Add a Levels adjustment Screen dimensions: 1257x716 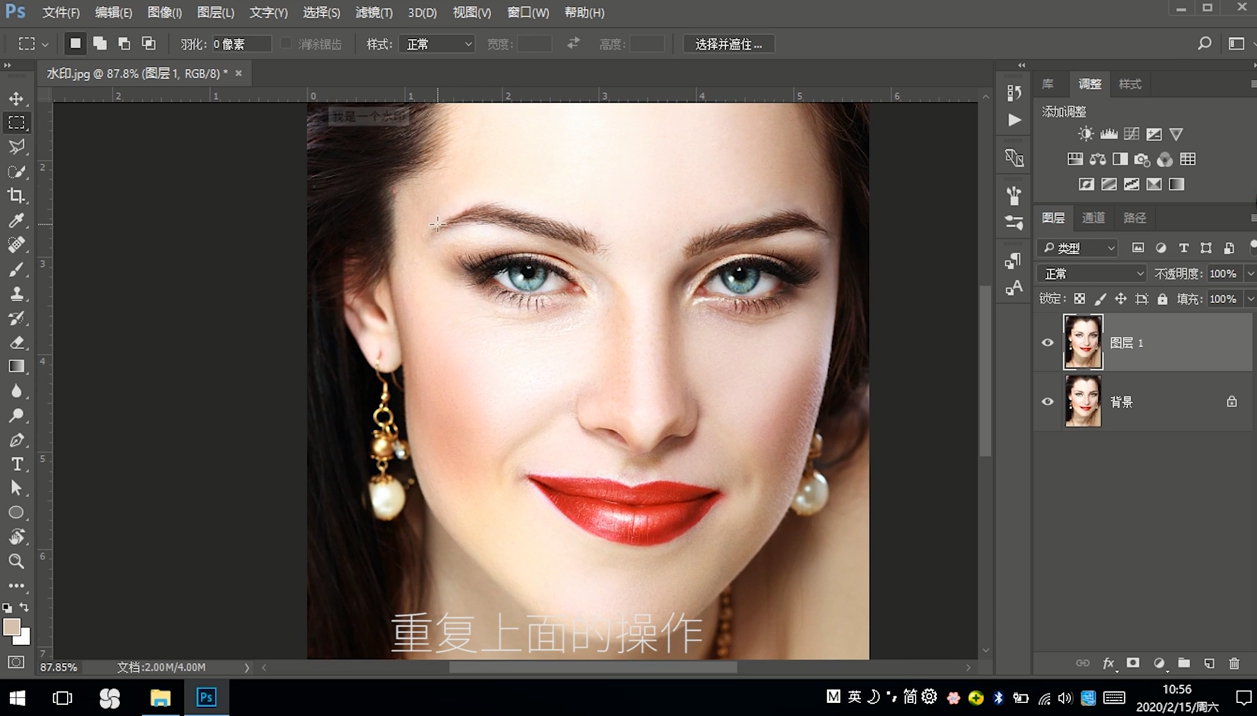[1109, 134]
